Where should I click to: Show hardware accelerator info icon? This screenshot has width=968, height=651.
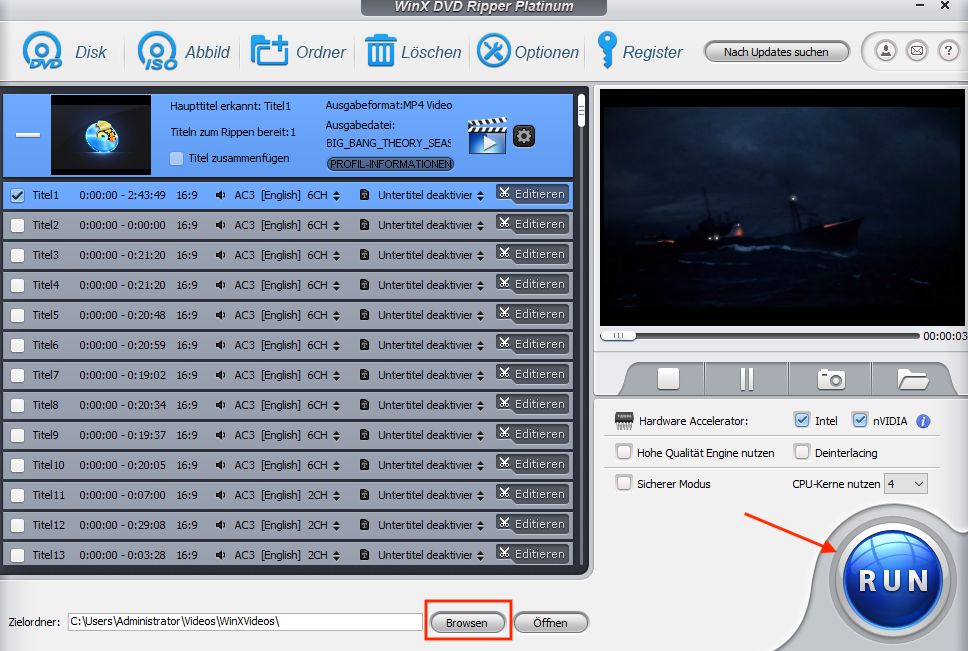coord(923,421)
